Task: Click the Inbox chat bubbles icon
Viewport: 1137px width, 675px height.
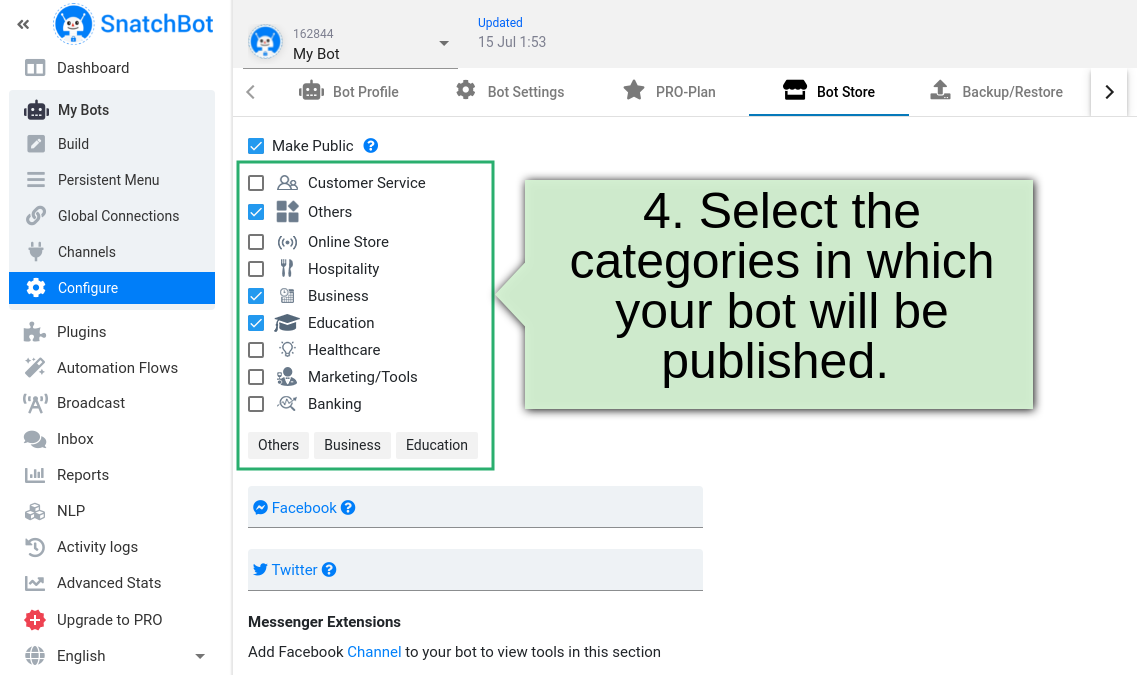Action: coord(35,439)
